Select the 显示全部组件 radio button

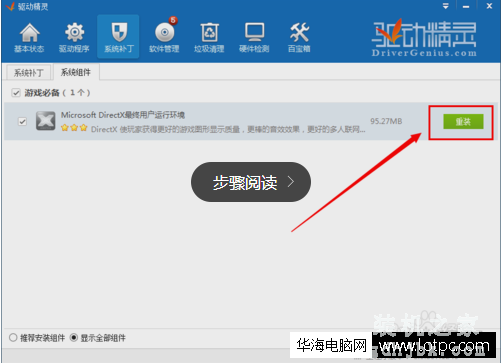click(x=73, y=338)
